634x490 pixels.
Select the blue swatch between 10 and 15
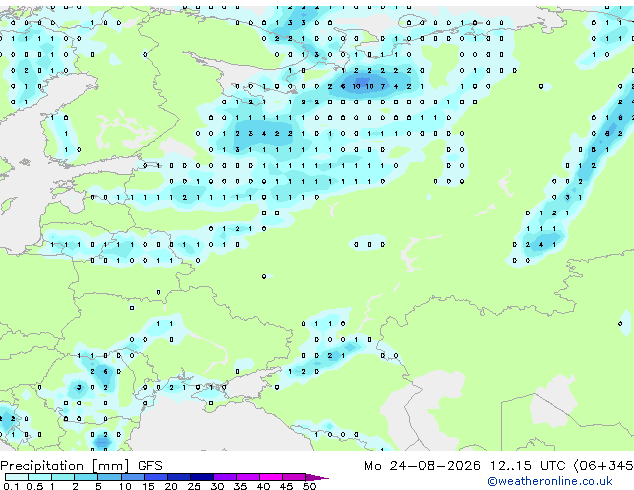(133, 477)
